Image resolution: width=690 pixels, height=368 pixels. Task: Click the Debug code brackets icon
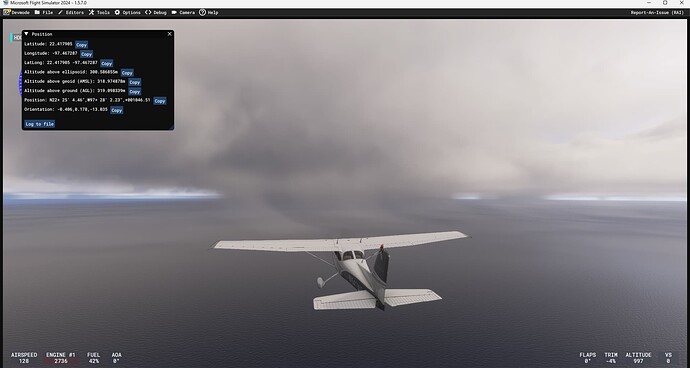[x=148, y=12]
